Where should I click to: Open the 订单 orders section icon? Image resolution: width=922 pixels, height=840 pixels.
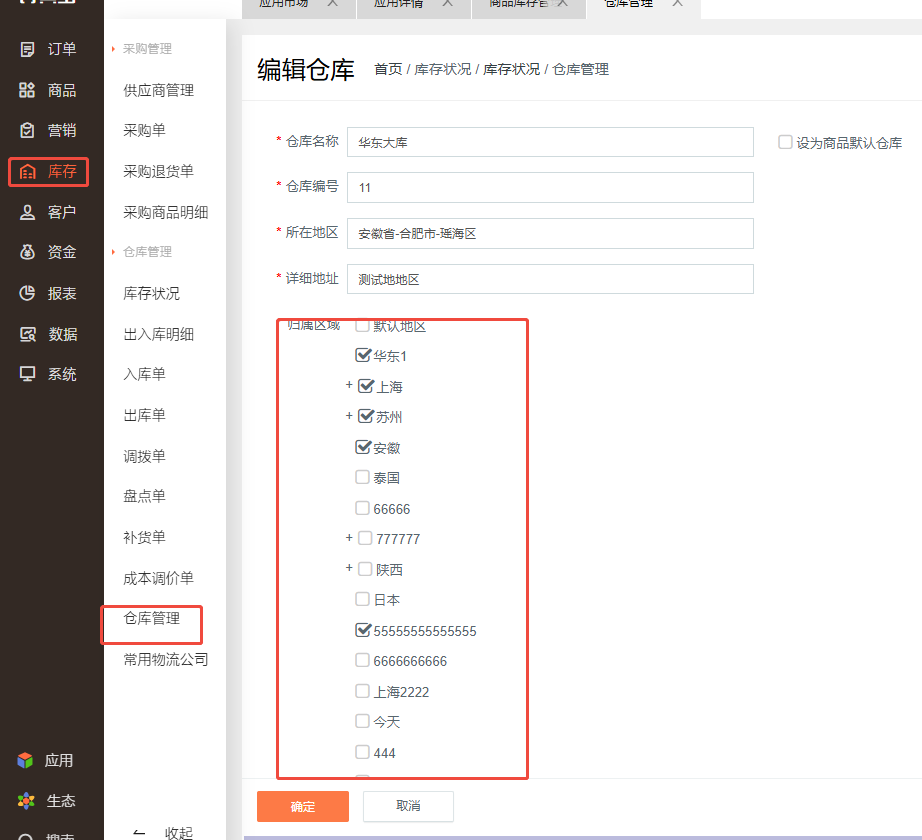(x=27, y=49)
